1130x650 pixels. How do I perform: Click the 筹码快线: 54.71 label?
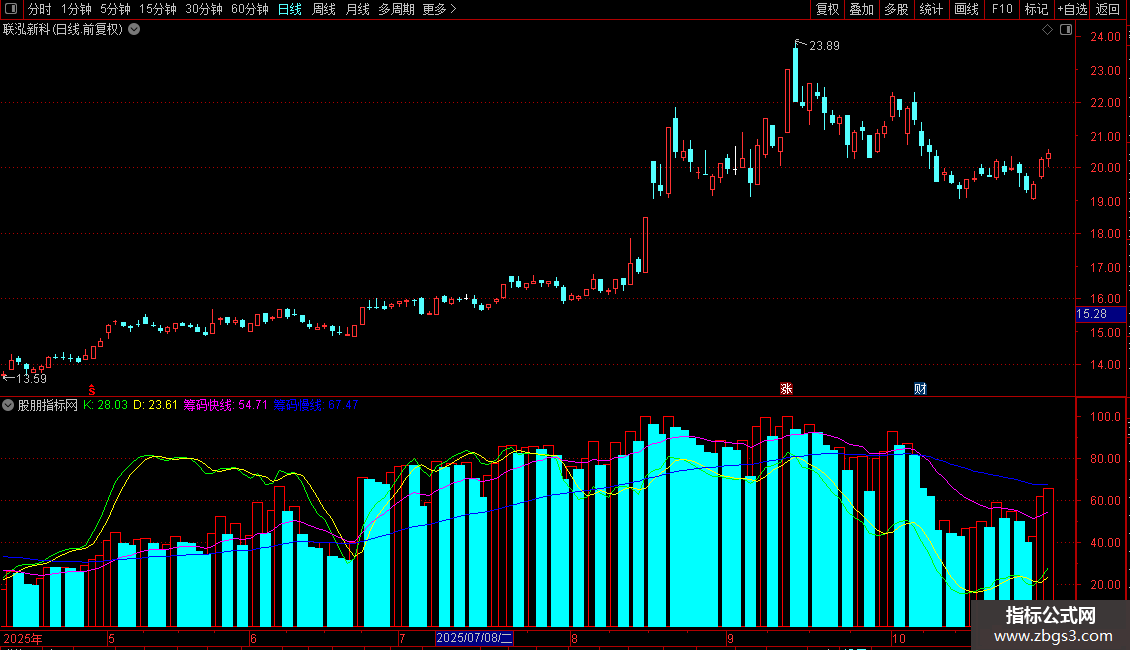point(226,405)
